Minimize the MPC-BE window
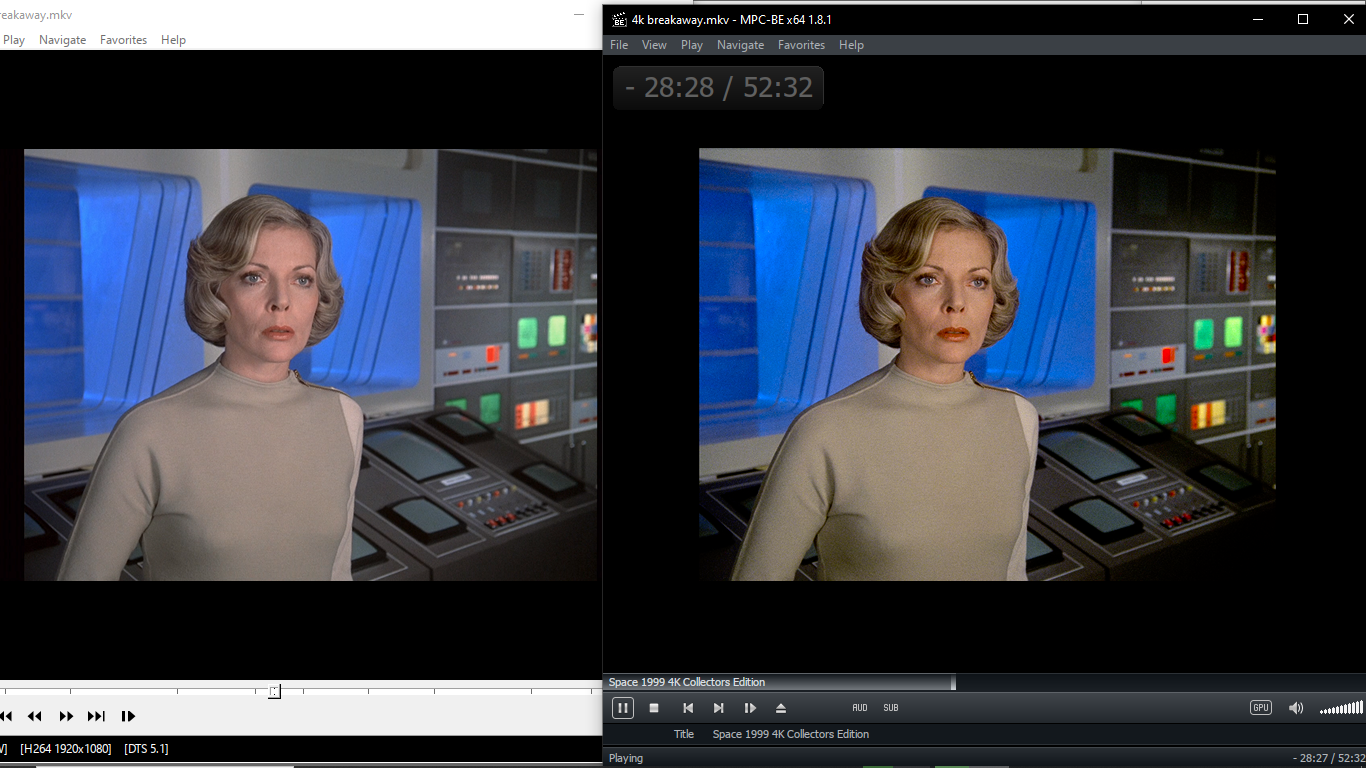The image size is (1366, 768). [1257, 19]
